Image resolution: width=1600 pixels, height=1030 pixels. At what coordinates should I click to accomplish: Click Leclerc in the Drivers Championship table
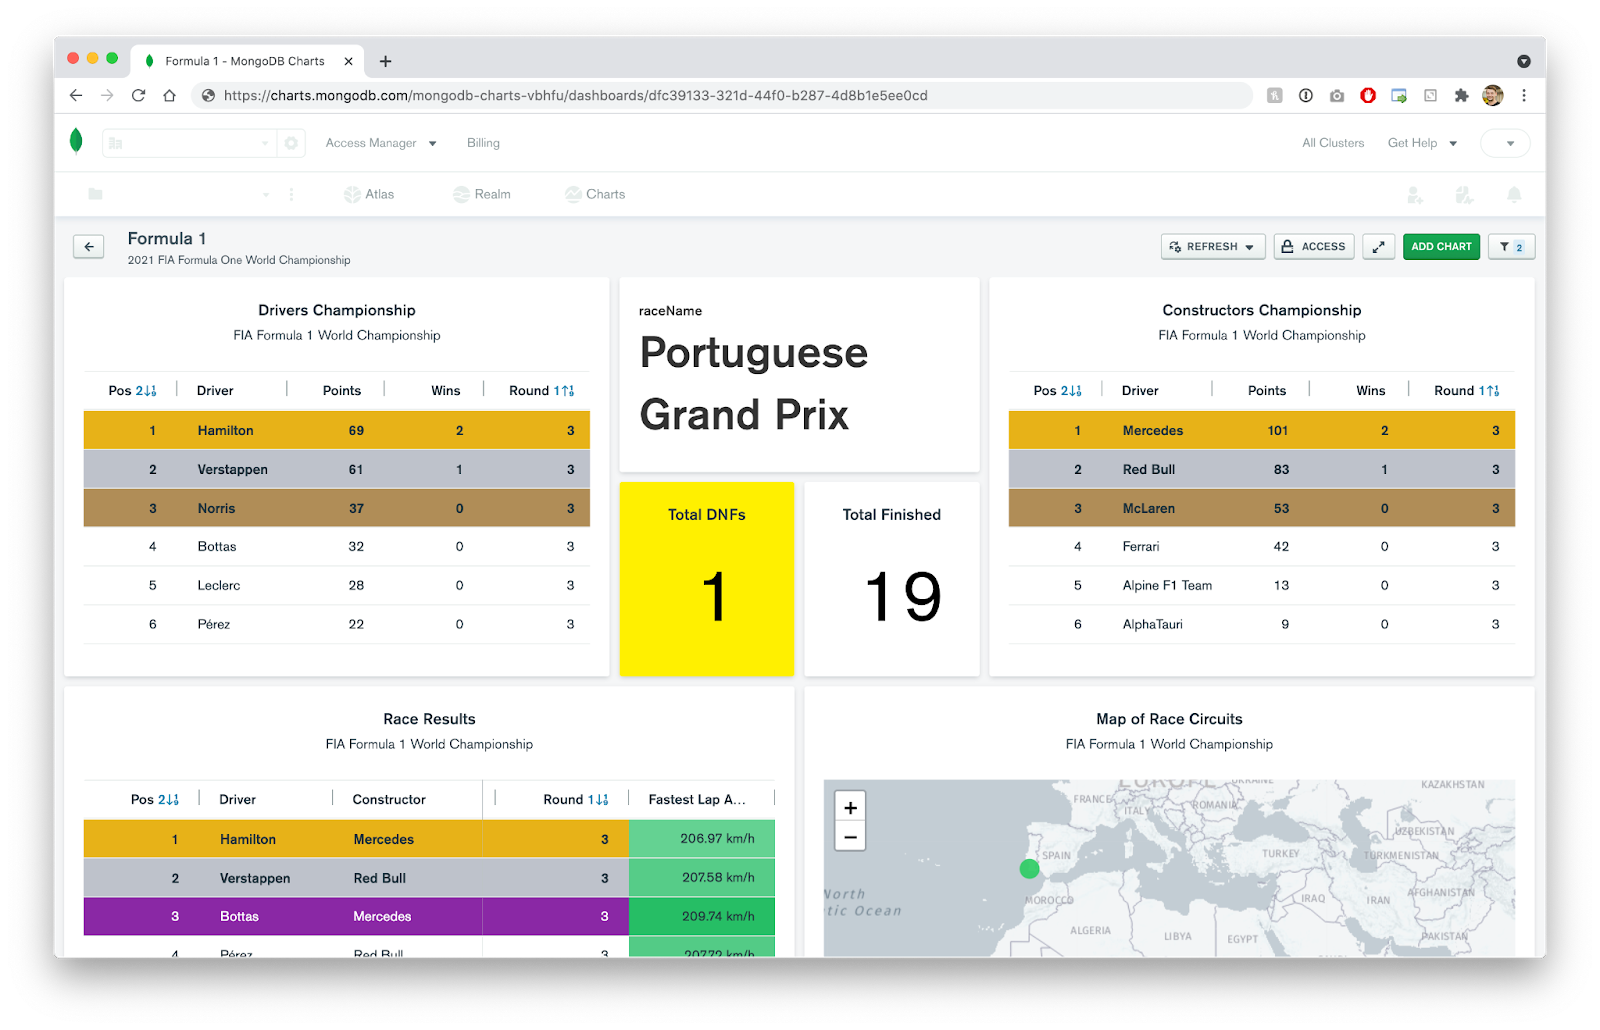tap(219, 585)
